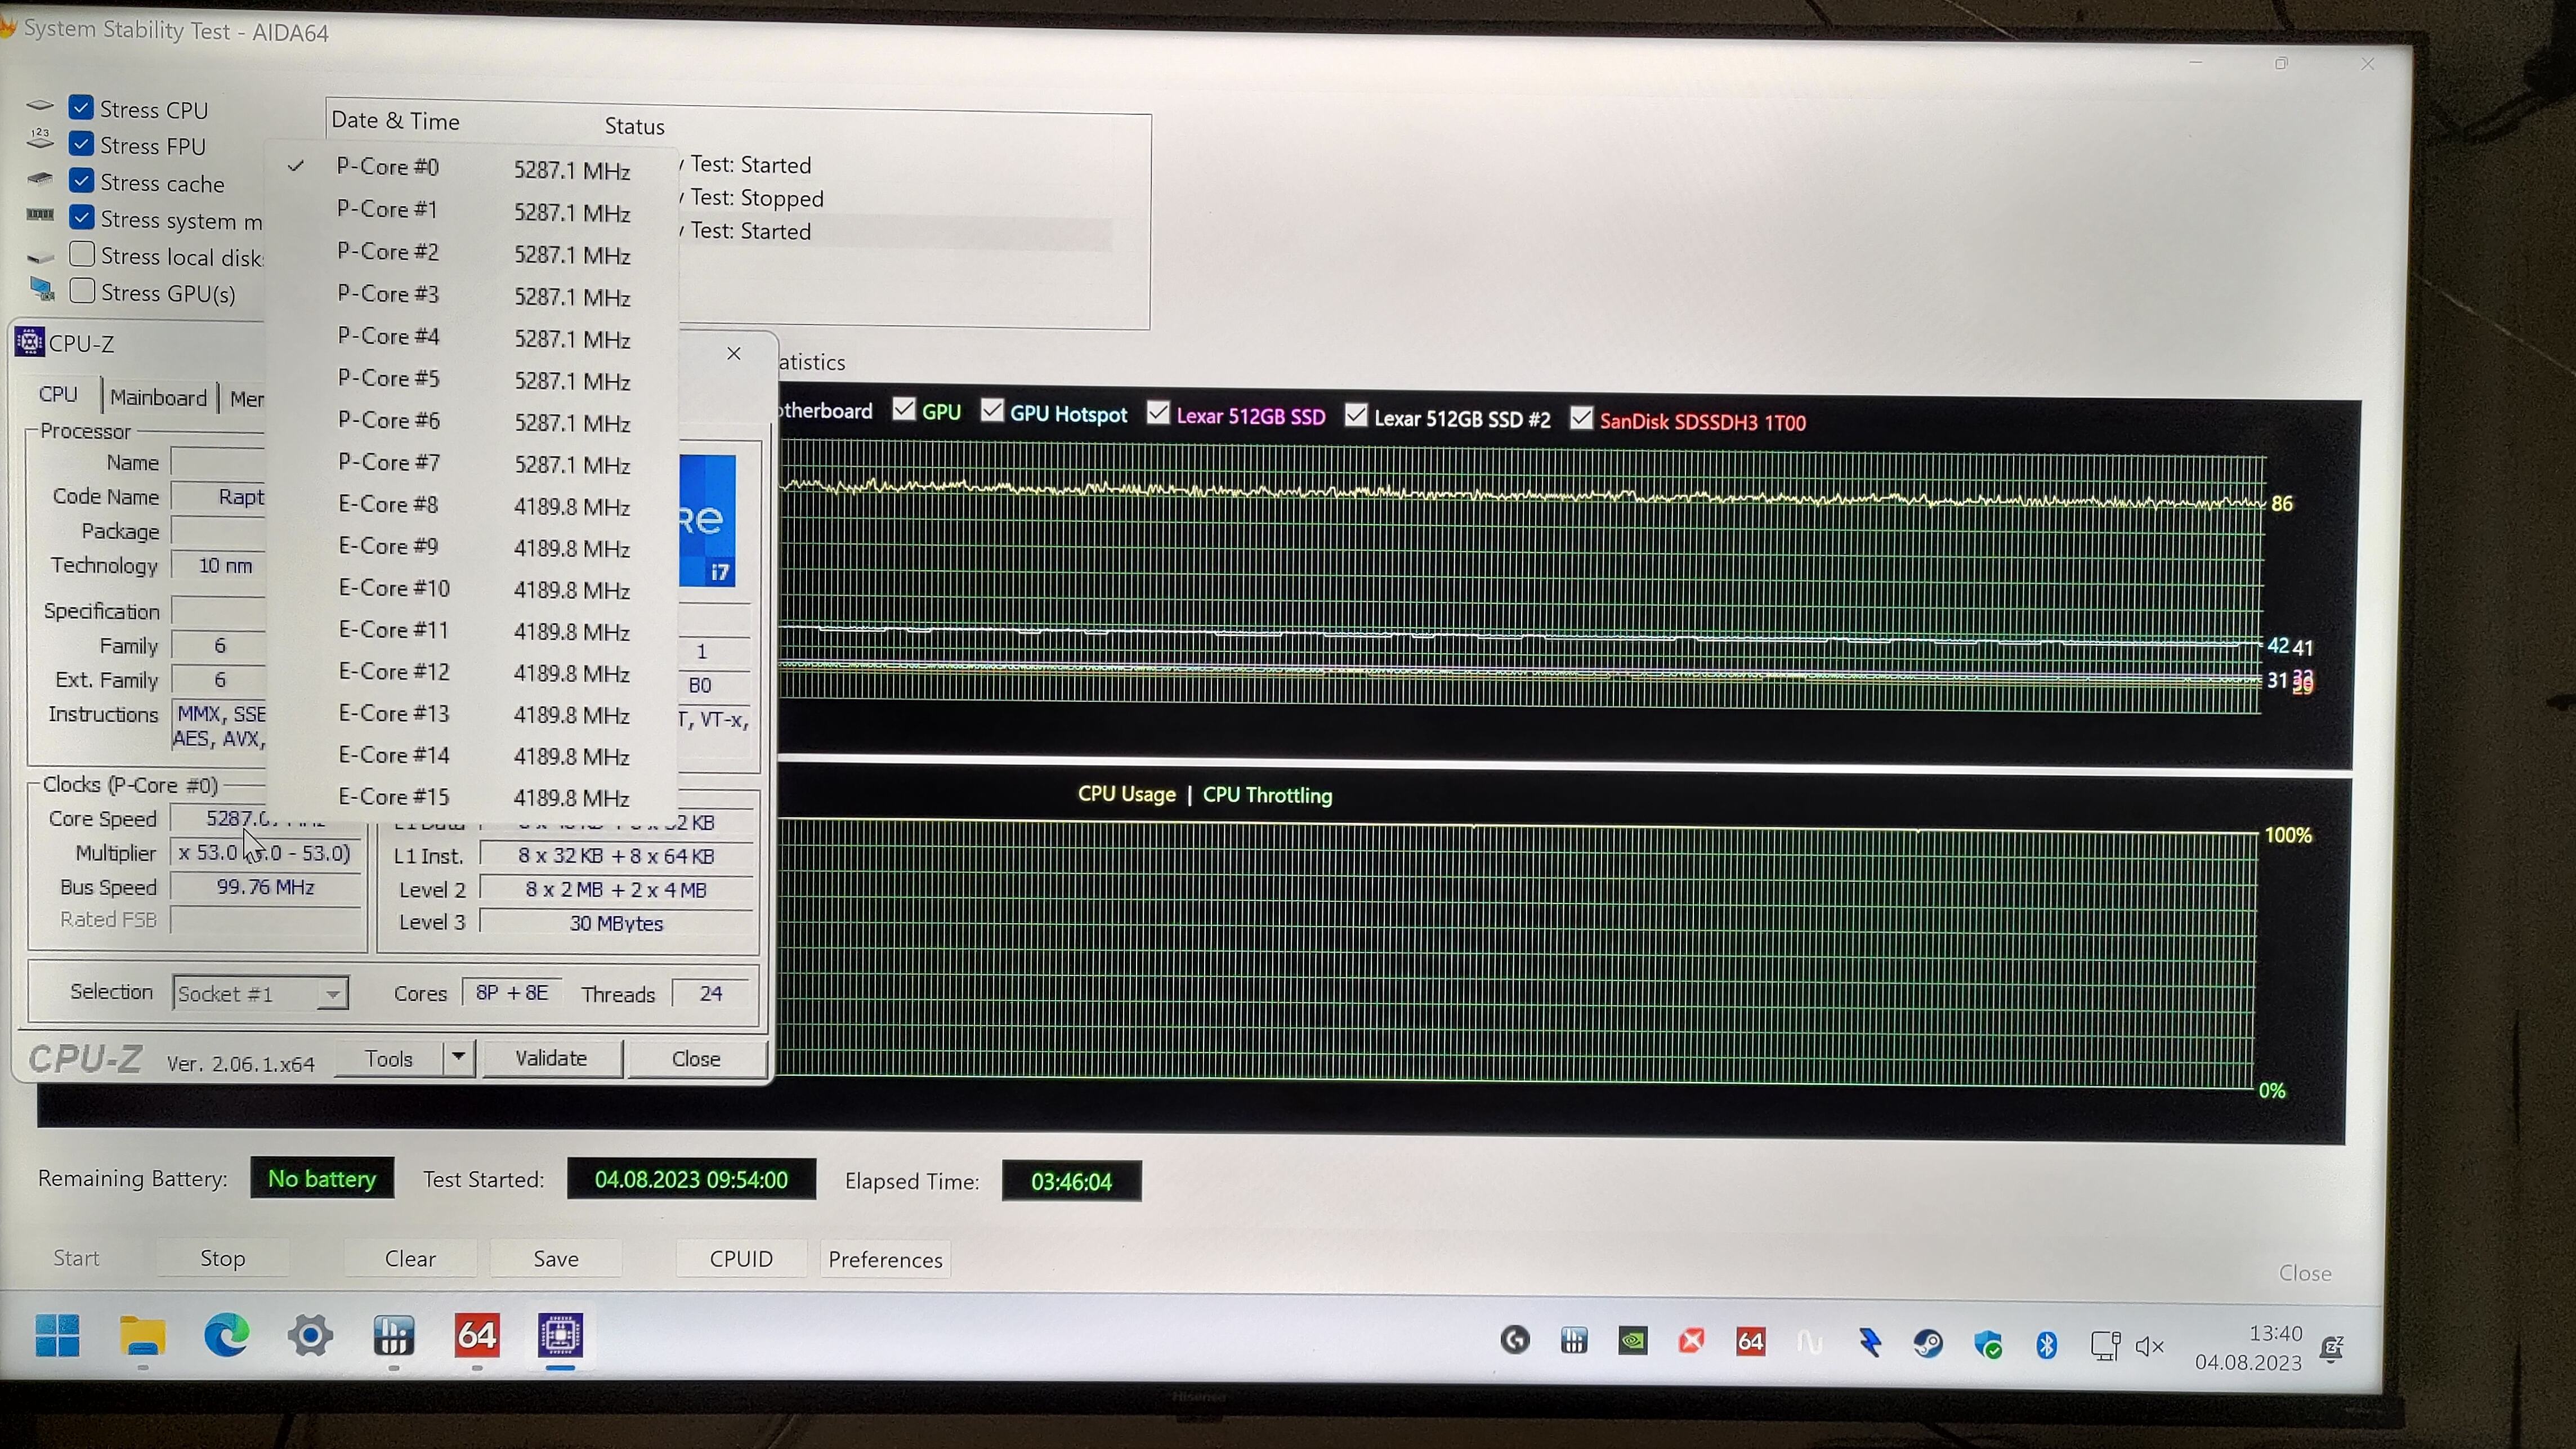
Task: Open the CPUID panel button
Action: coord(741,1259)
